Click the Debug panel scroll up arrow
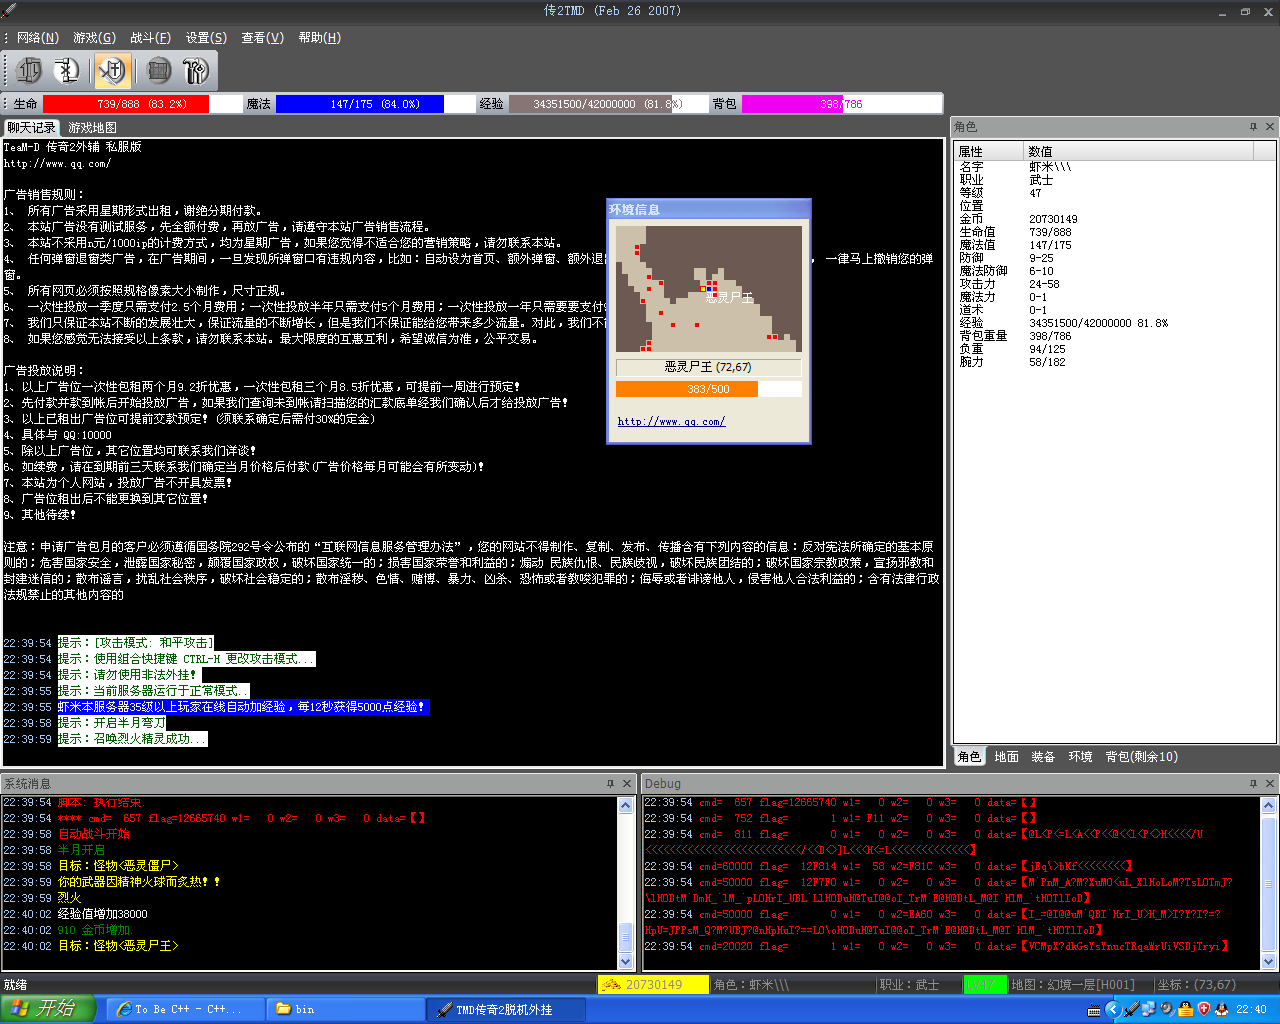Screen dimensions: 1280x1024 (x=1269, y=805)
